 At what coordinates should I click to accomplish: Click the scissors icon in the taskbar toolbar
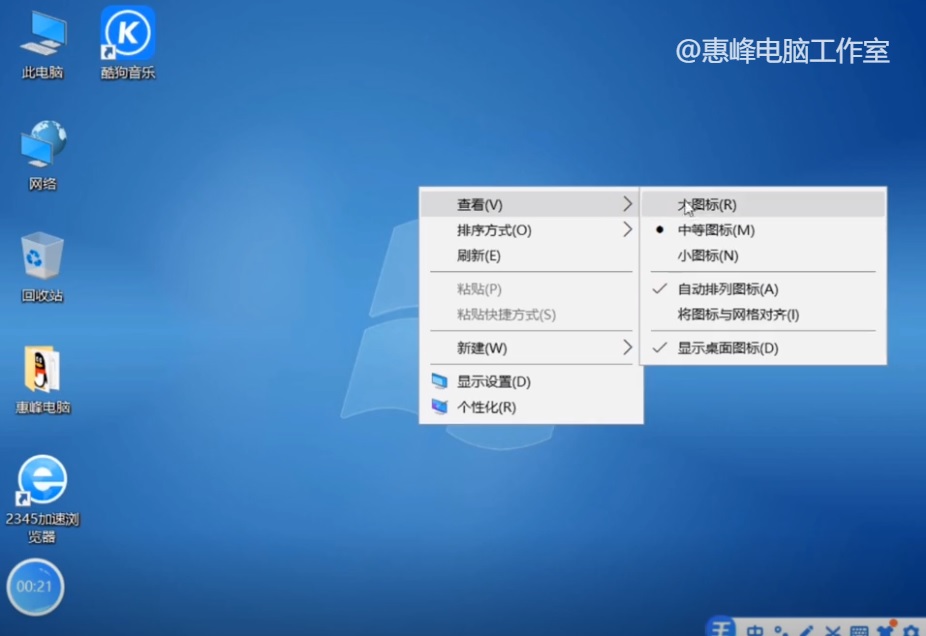tap(834, 629)
